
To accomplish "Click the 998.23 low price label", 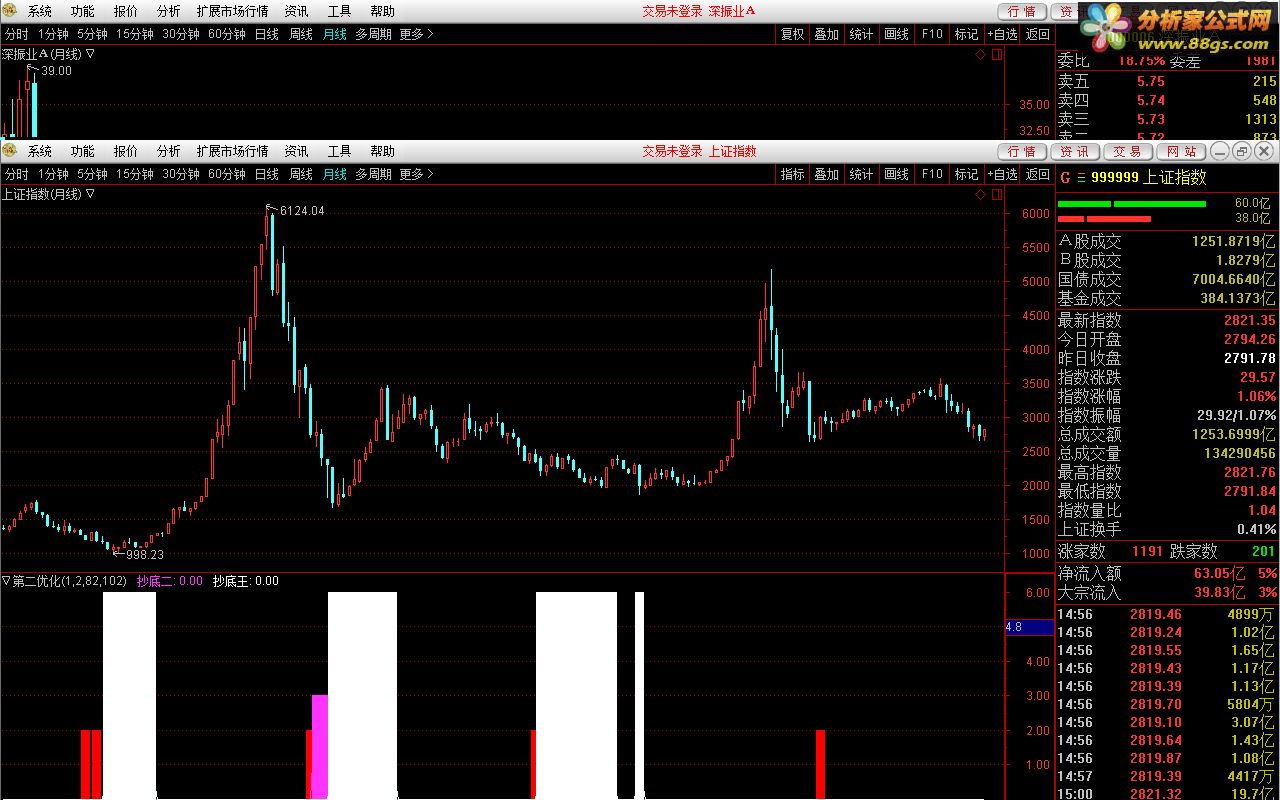I will [x=146, y=554].
